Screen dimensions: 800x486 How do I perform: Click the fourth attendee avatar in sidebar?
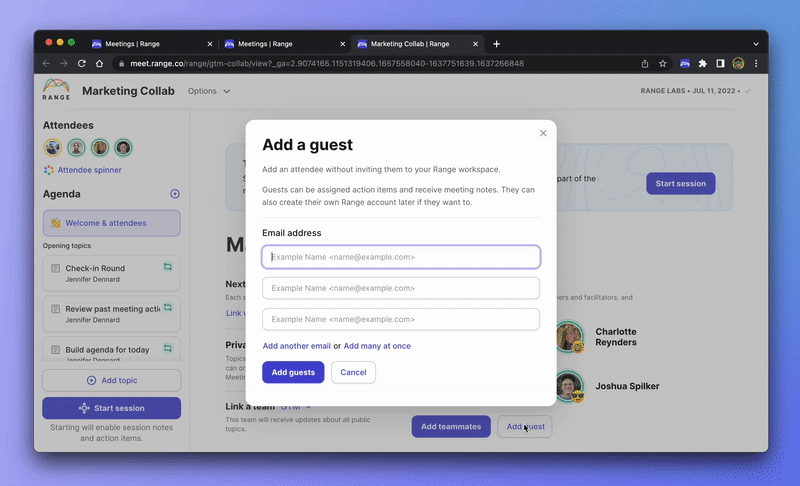point(123,148)
